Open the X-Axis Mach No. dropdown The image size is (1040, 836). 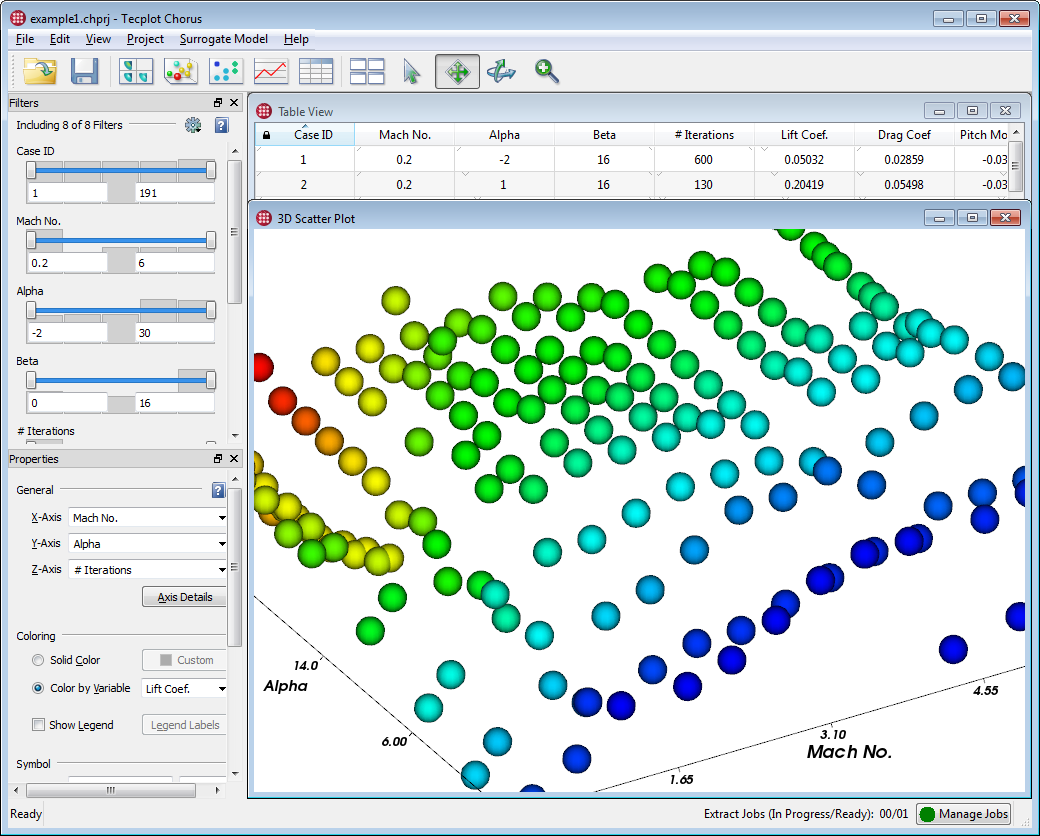pos(148,518)
